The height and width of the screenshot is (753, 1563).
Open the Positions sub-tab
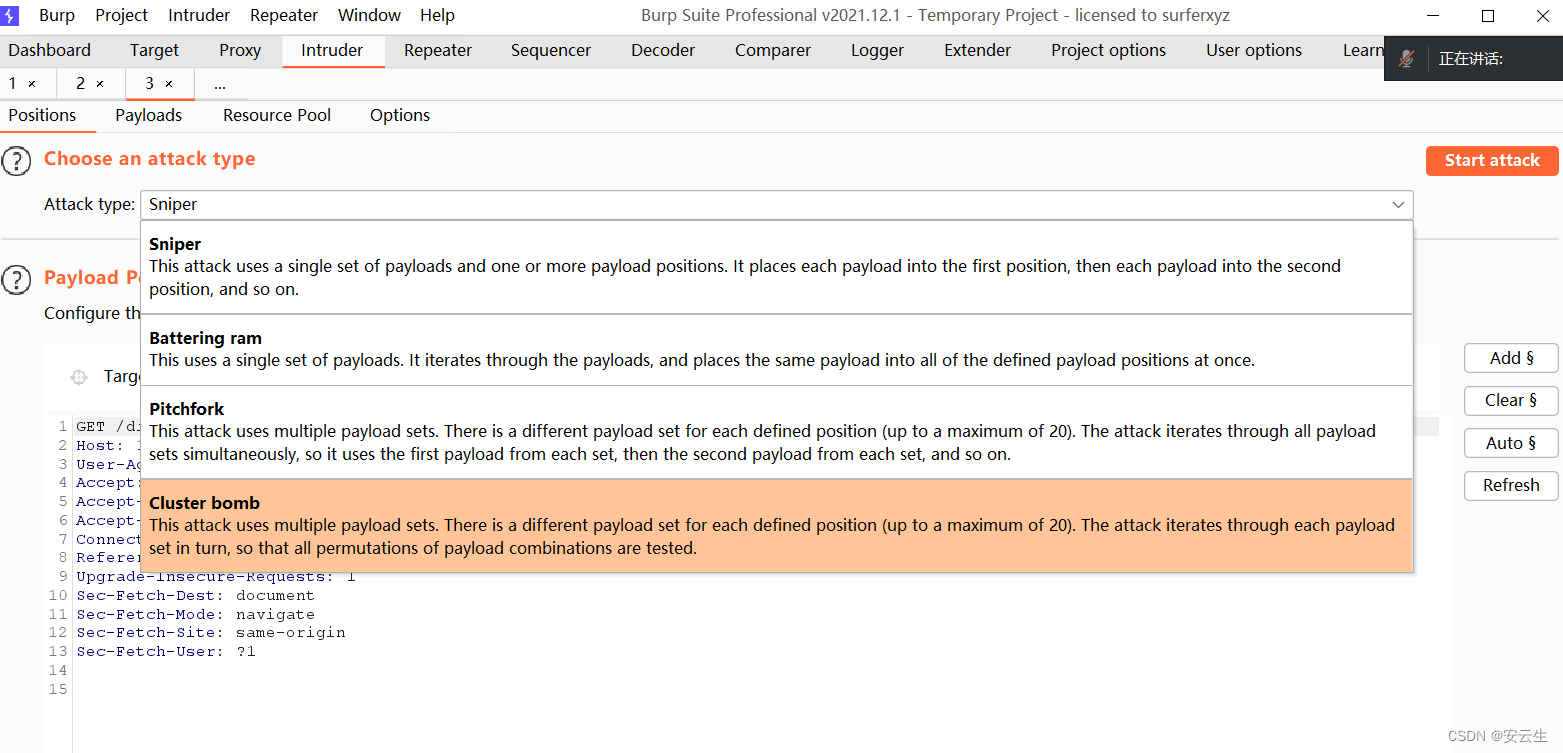(42, 115)
